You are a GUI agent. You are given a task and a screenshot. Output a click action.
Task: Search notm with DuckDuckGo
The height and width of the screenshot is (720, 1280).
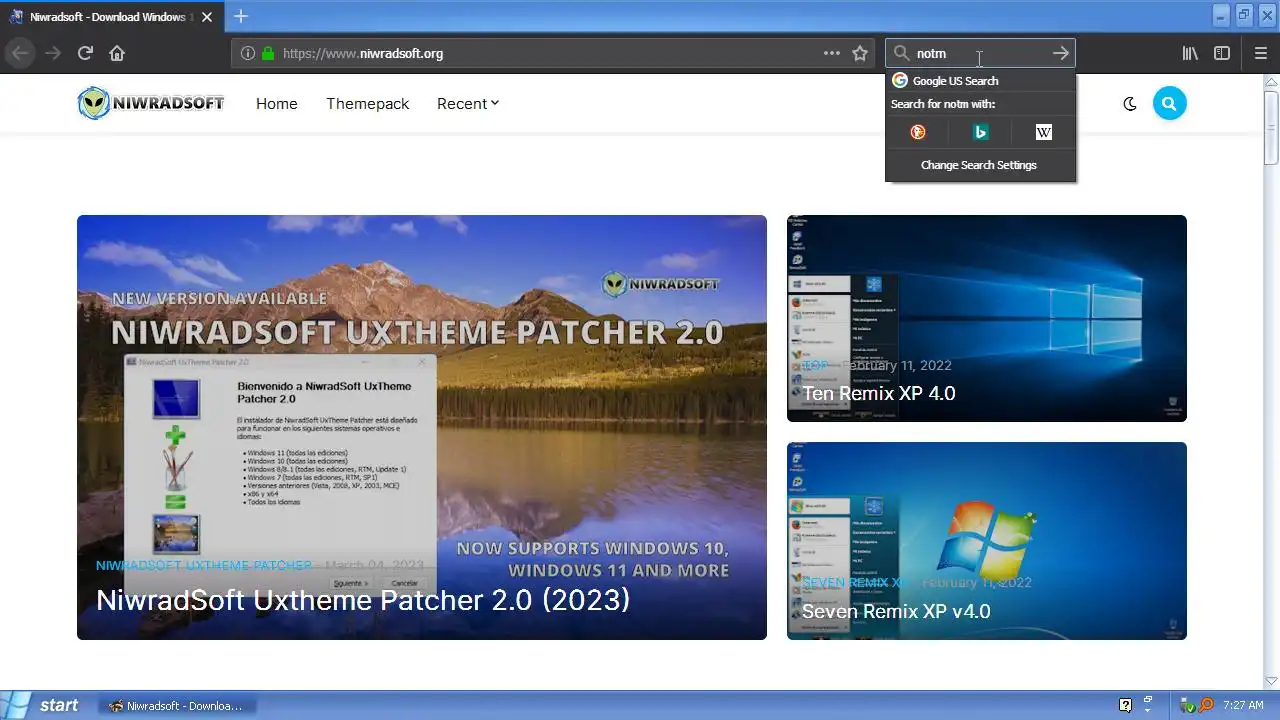point(918,132)
